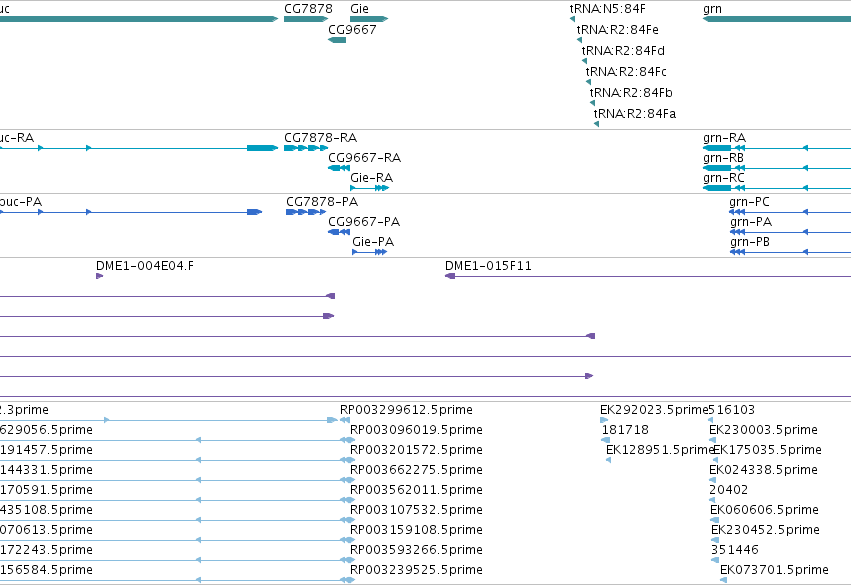Click the CG7878-PA protein label
This screenshot has height=585, width=851.
click(x=322, y=202)
